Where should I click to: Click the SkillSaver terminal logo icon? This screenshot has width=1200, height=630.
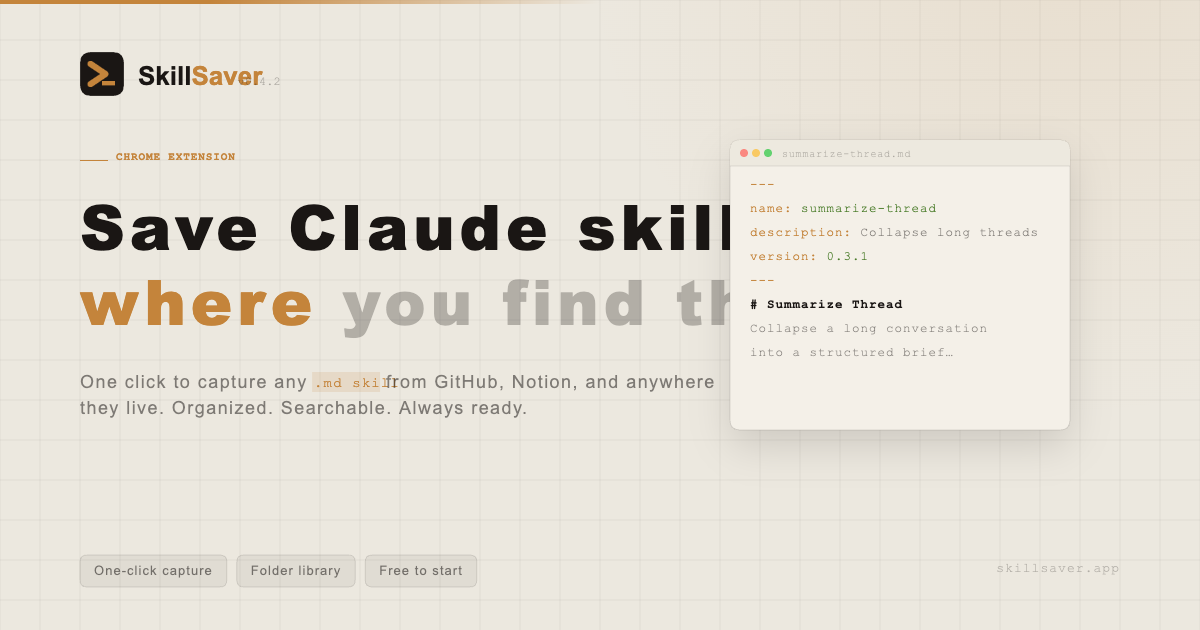(102, 74)
